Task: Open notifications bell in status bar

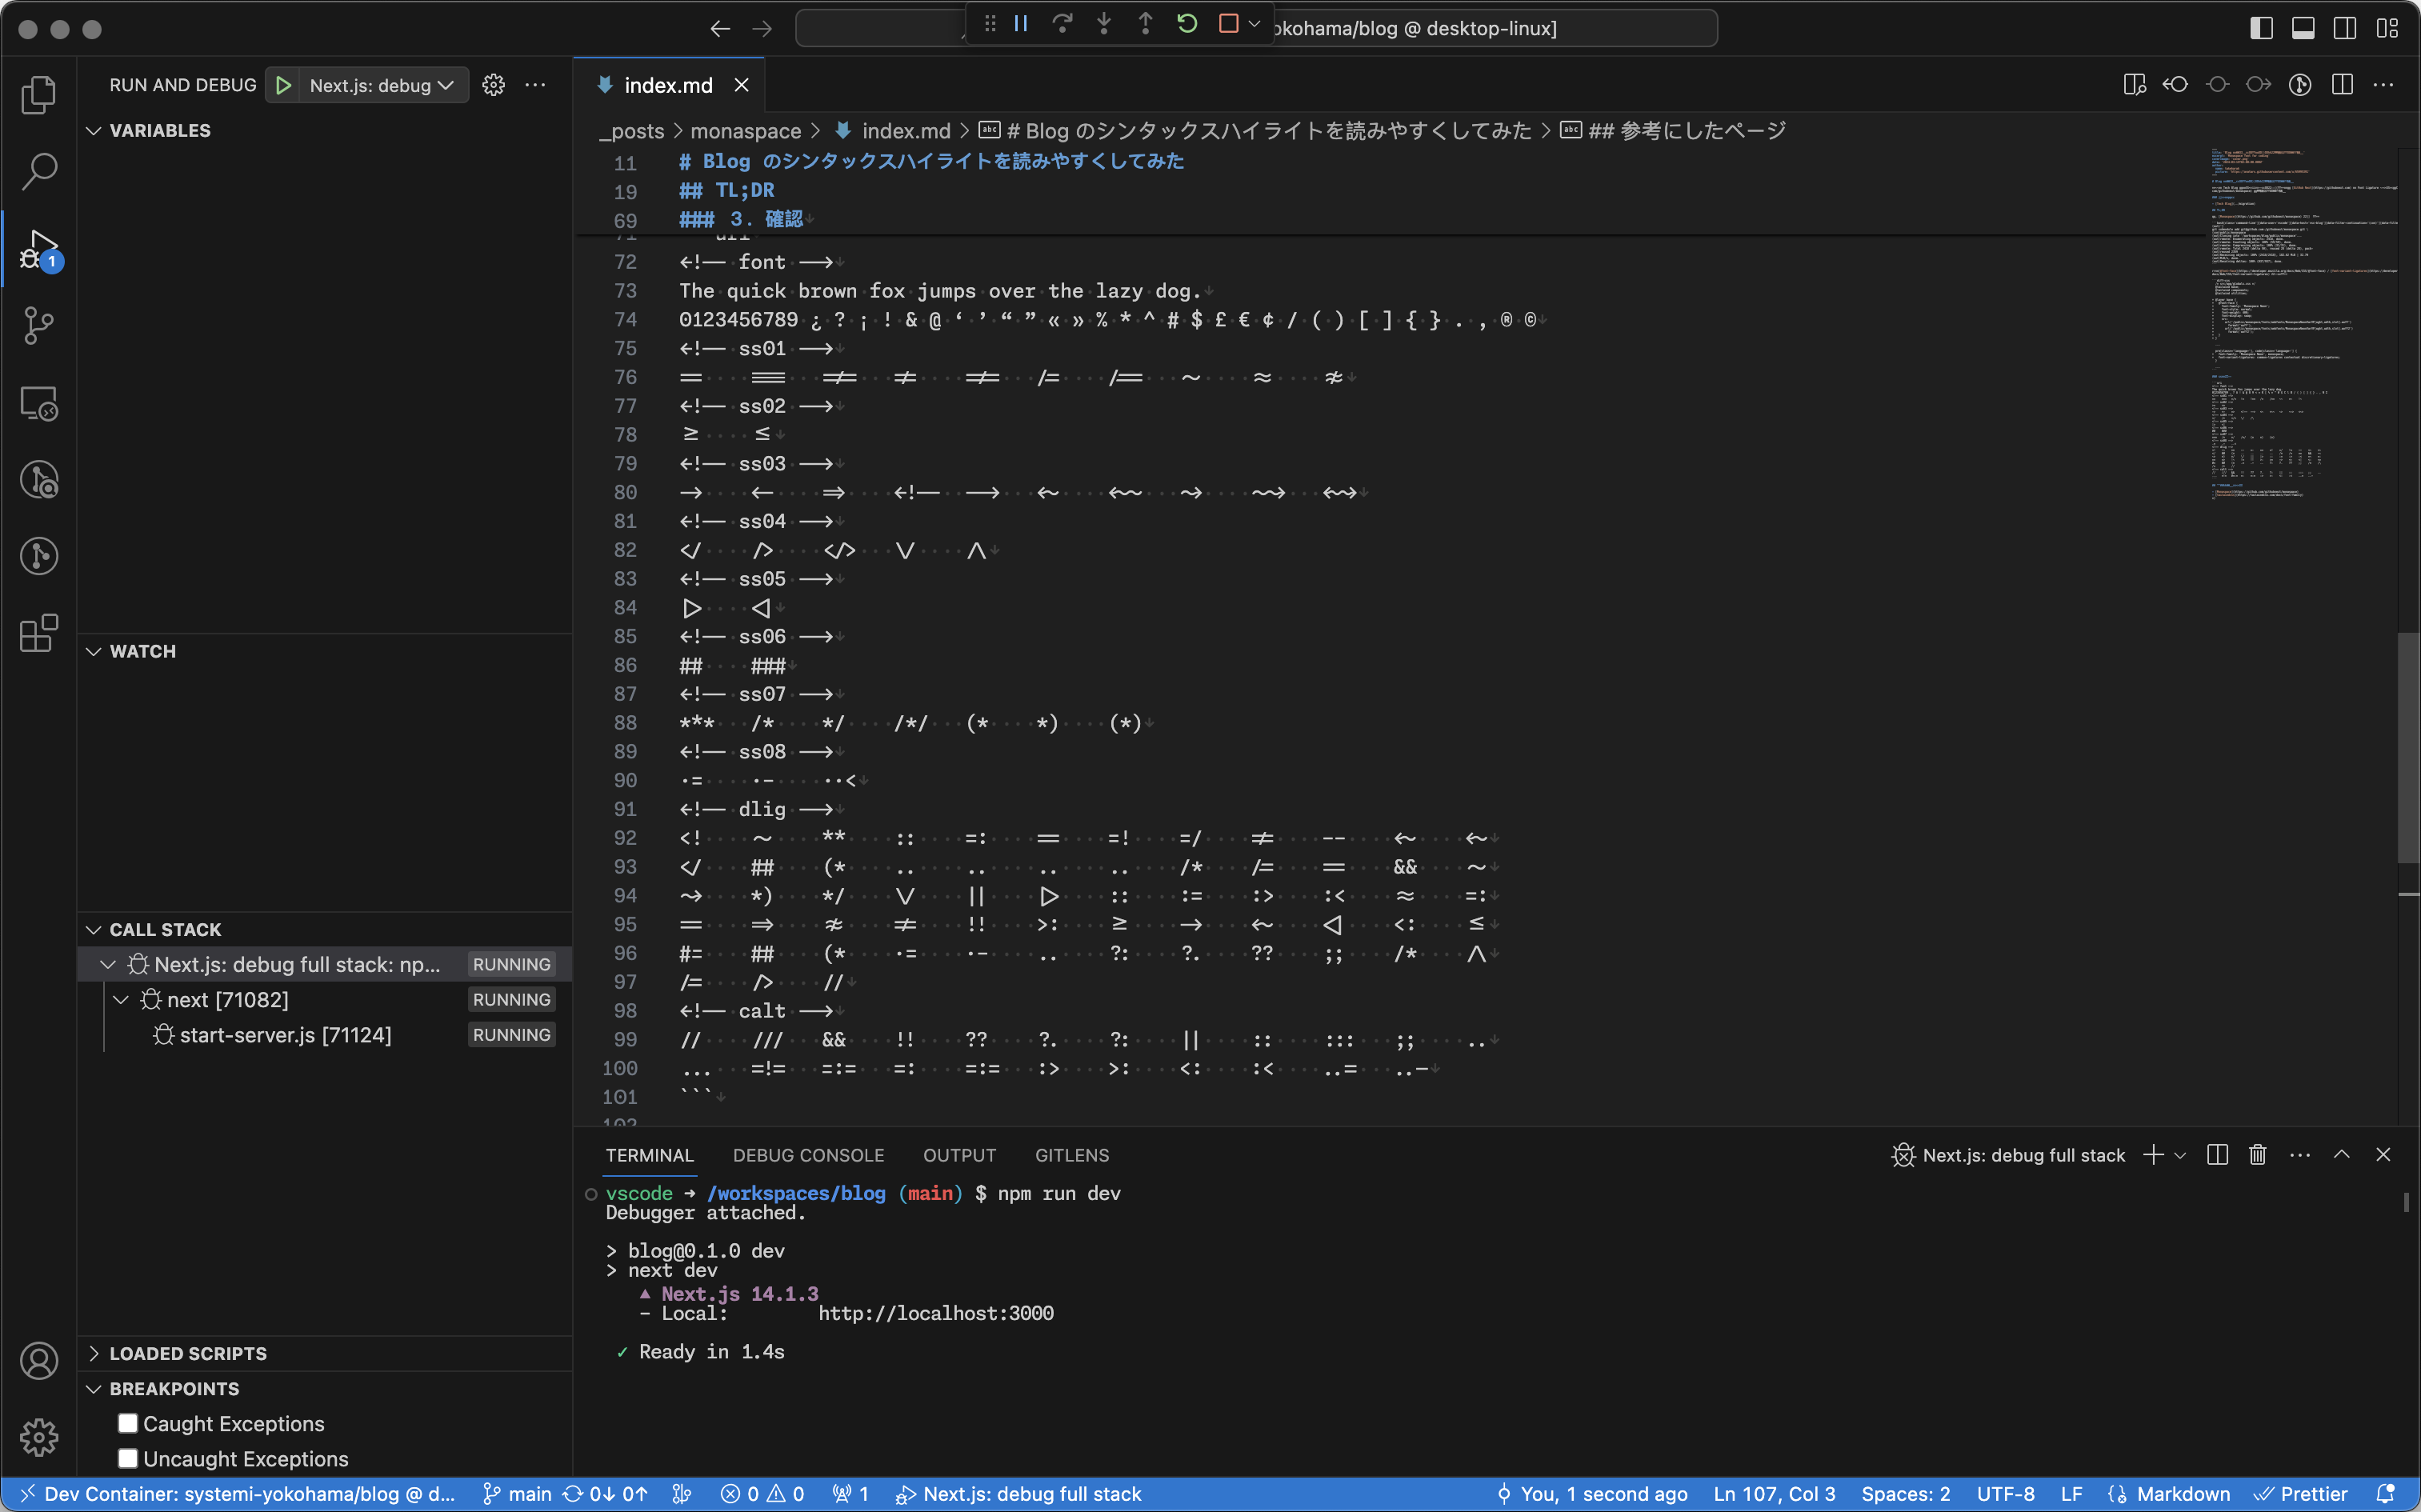Action: coord(2386,1494)
